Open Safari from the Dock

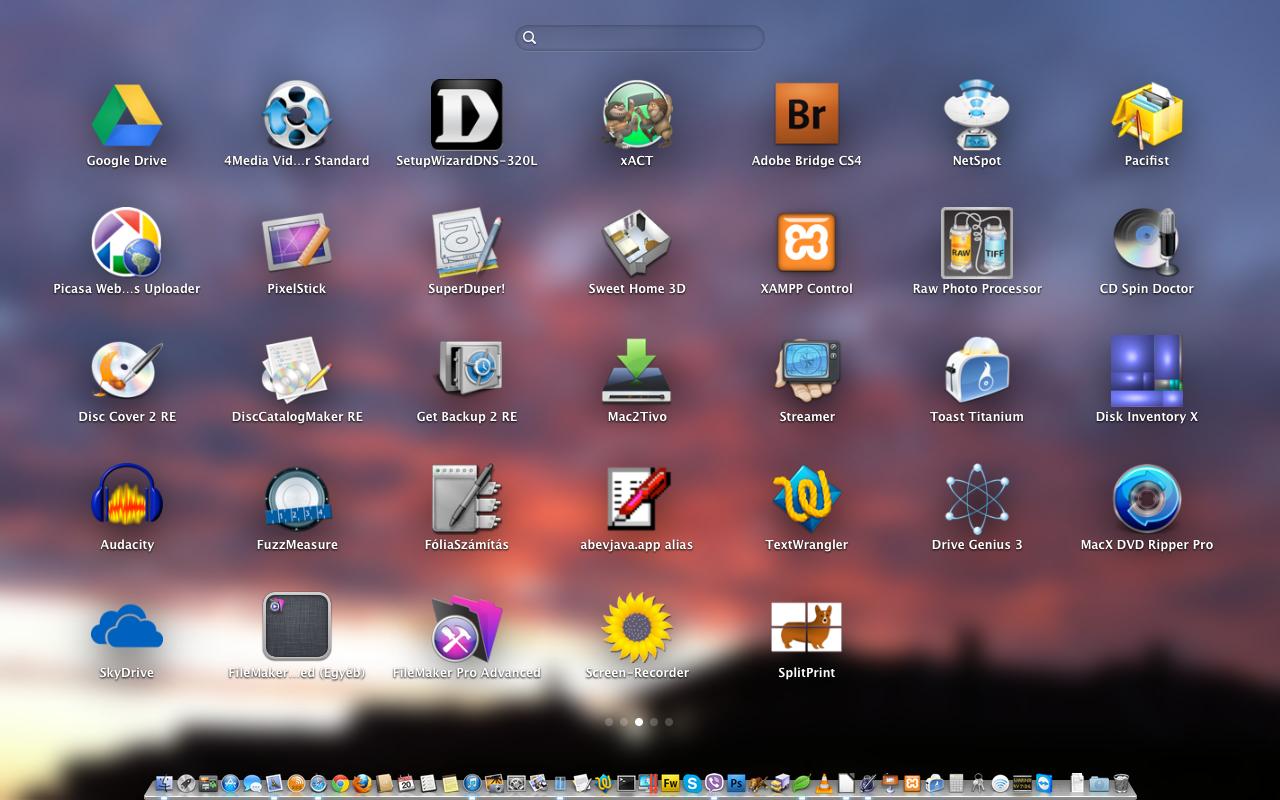(318, 783)
